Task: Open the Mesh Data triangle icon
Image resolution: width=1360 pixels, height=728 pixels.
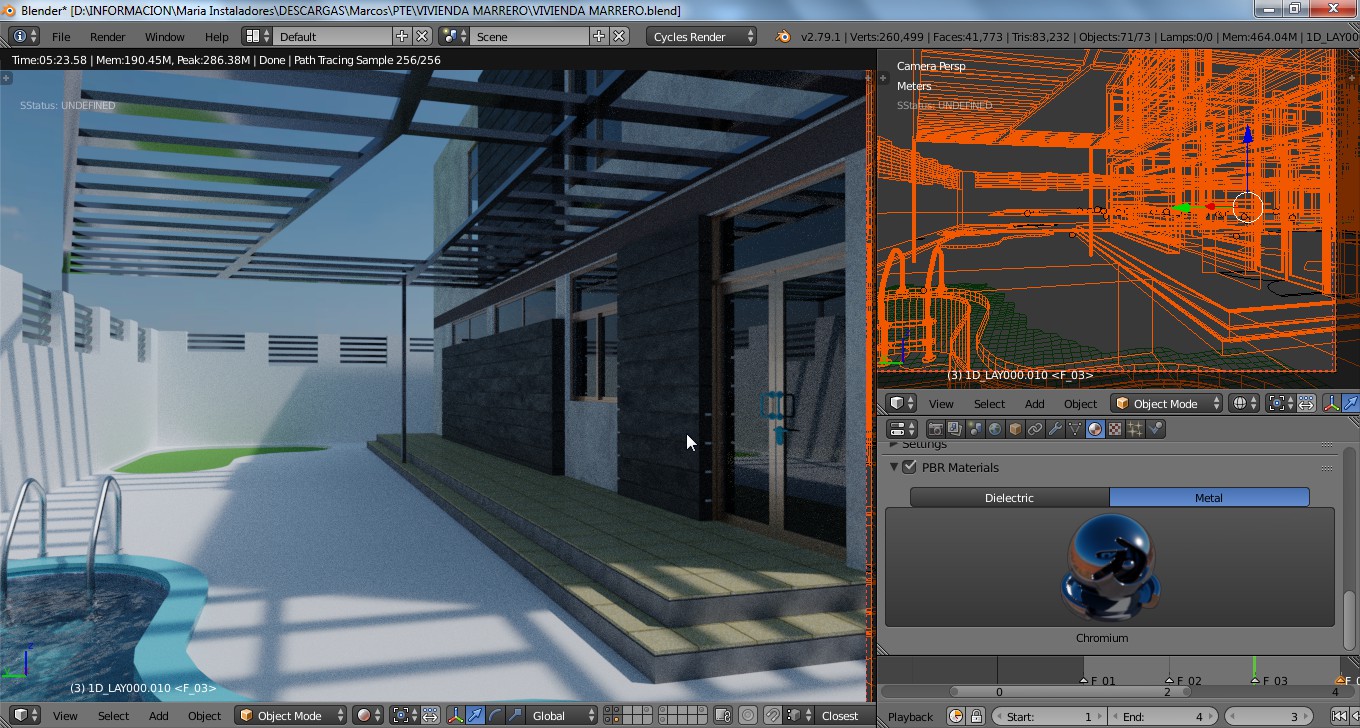Action: pyautogui.click(x=1075, y=429)
